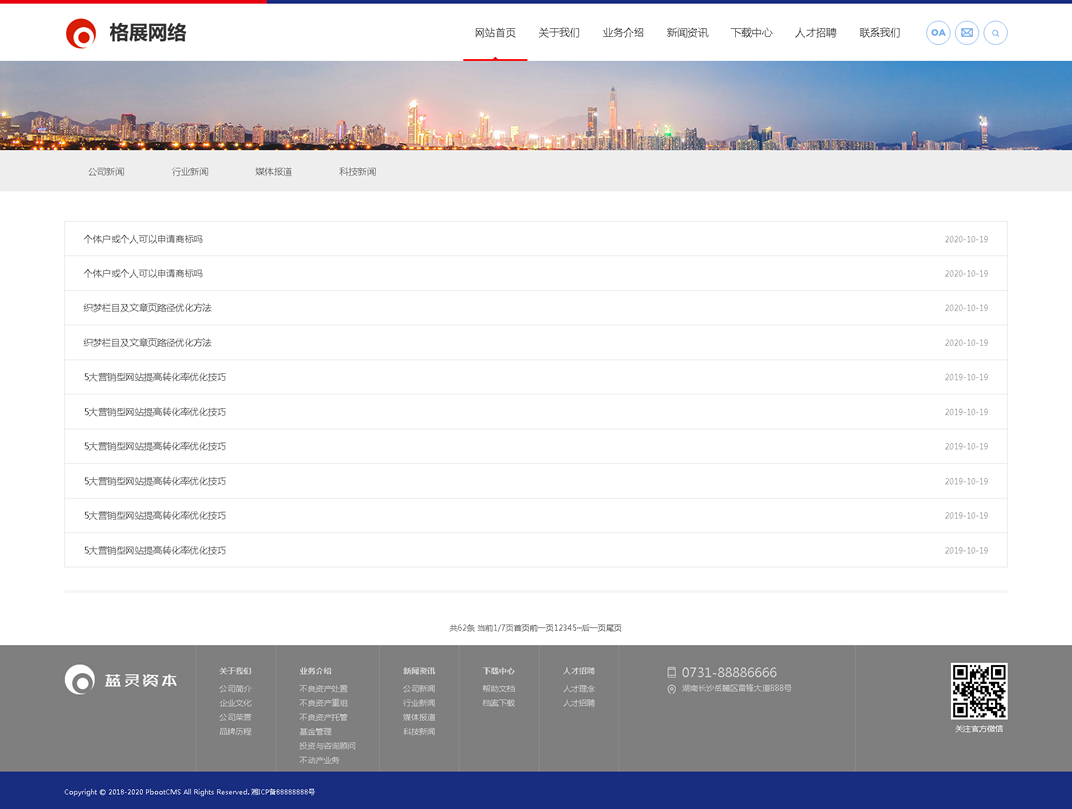Open first article 个体户或个人可以申请商标吗
The image size is (1072, 809).
[x=143, y=239]
